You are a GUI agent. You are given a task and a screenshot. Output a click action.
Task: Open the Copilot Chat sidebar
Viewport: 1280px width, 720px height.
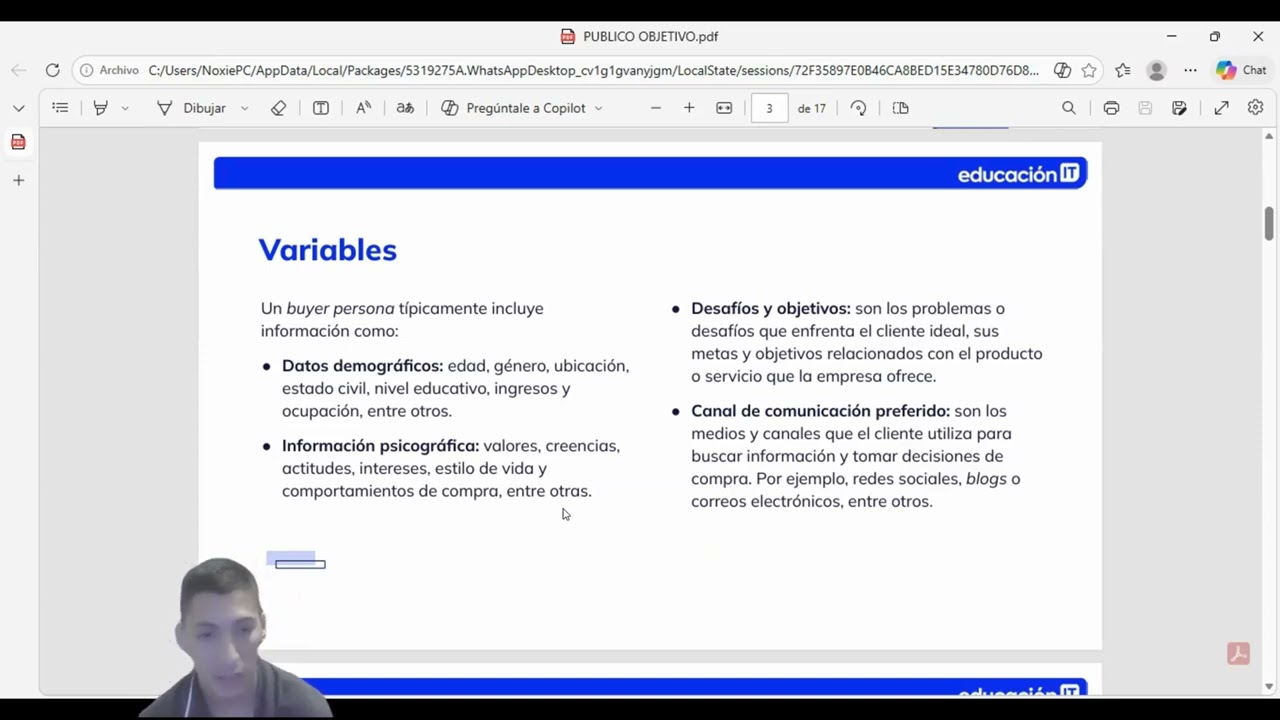[1241, 70]
